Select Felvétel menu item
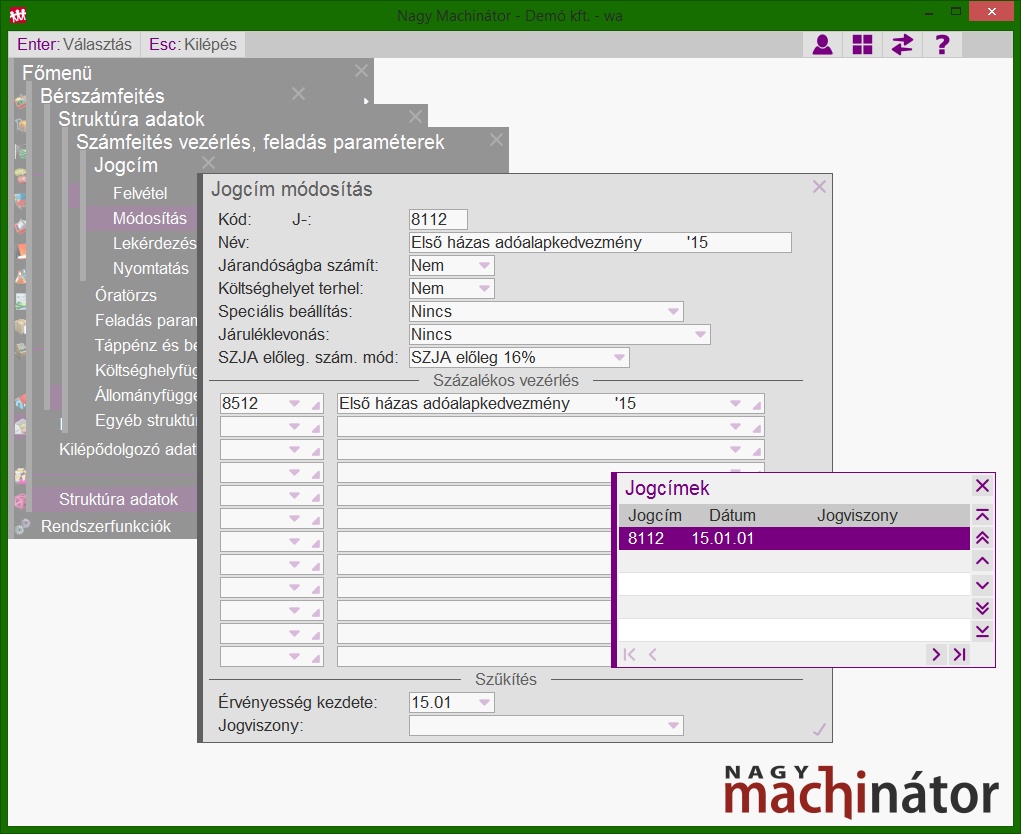1021x834 pixels. [140, 193]
